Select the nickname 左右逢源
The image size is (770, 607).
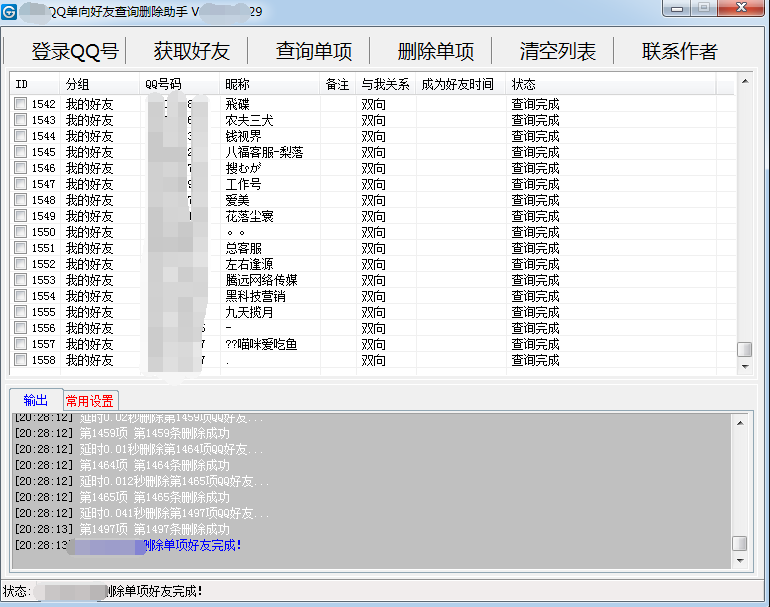click(x=249, y=264)
